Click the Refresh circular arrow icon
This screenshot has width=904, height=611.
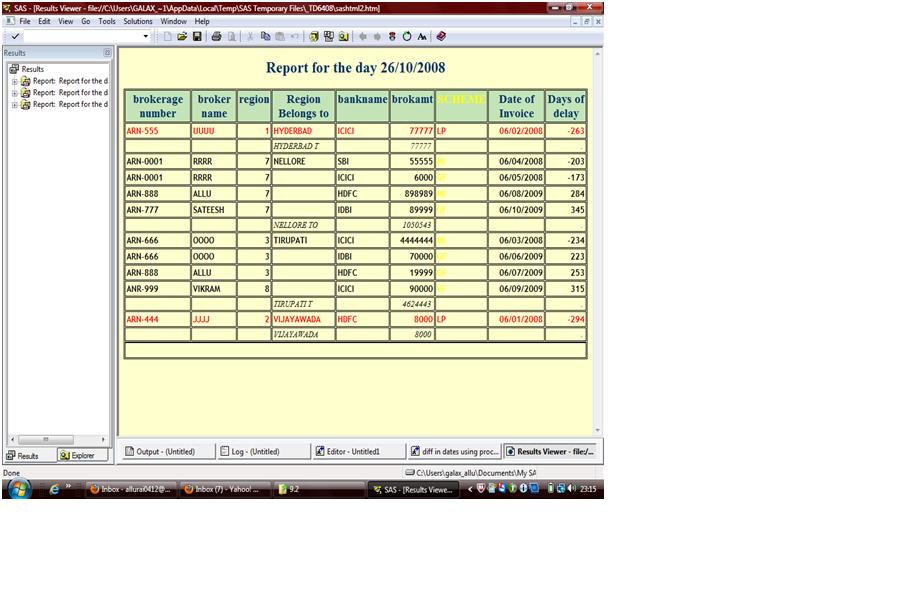pos(407,36)
